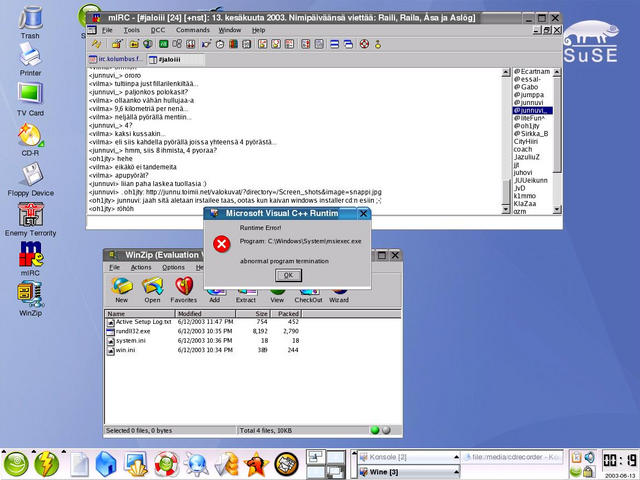This screenshot has height=480, width=640.
Task: Select the mIRC desktop icon
Action: click(x=31, y=259)
